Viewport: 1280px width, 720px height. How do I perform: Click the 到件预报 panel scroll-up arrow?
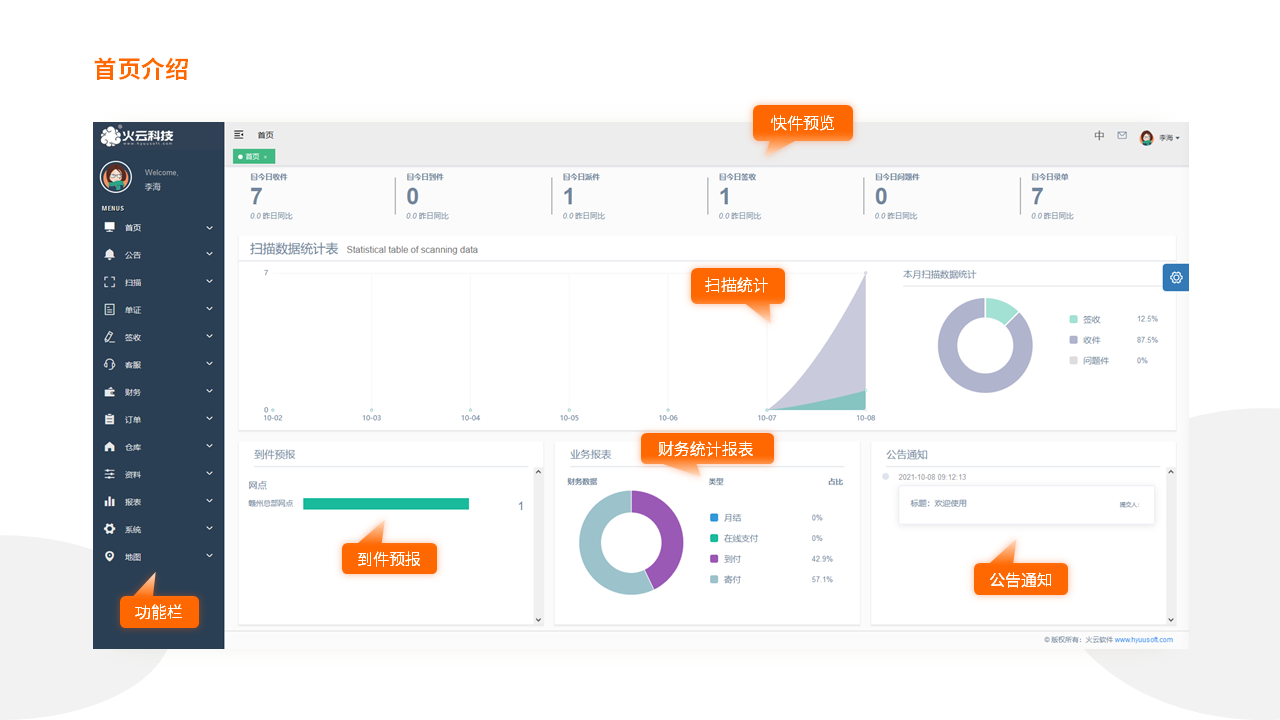pyautogui.click(x=538, y=472)
